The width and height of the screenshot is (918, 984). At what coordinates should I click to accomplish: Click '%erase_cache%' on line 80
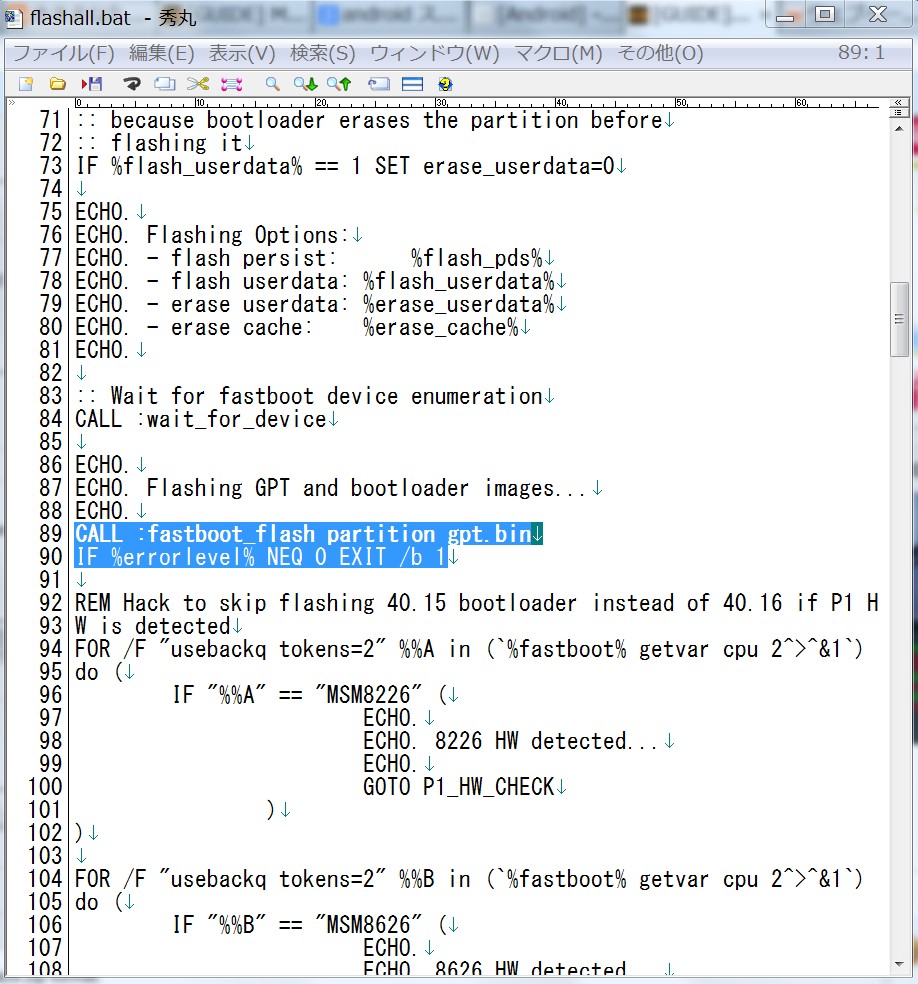click(x=441, y=327)
